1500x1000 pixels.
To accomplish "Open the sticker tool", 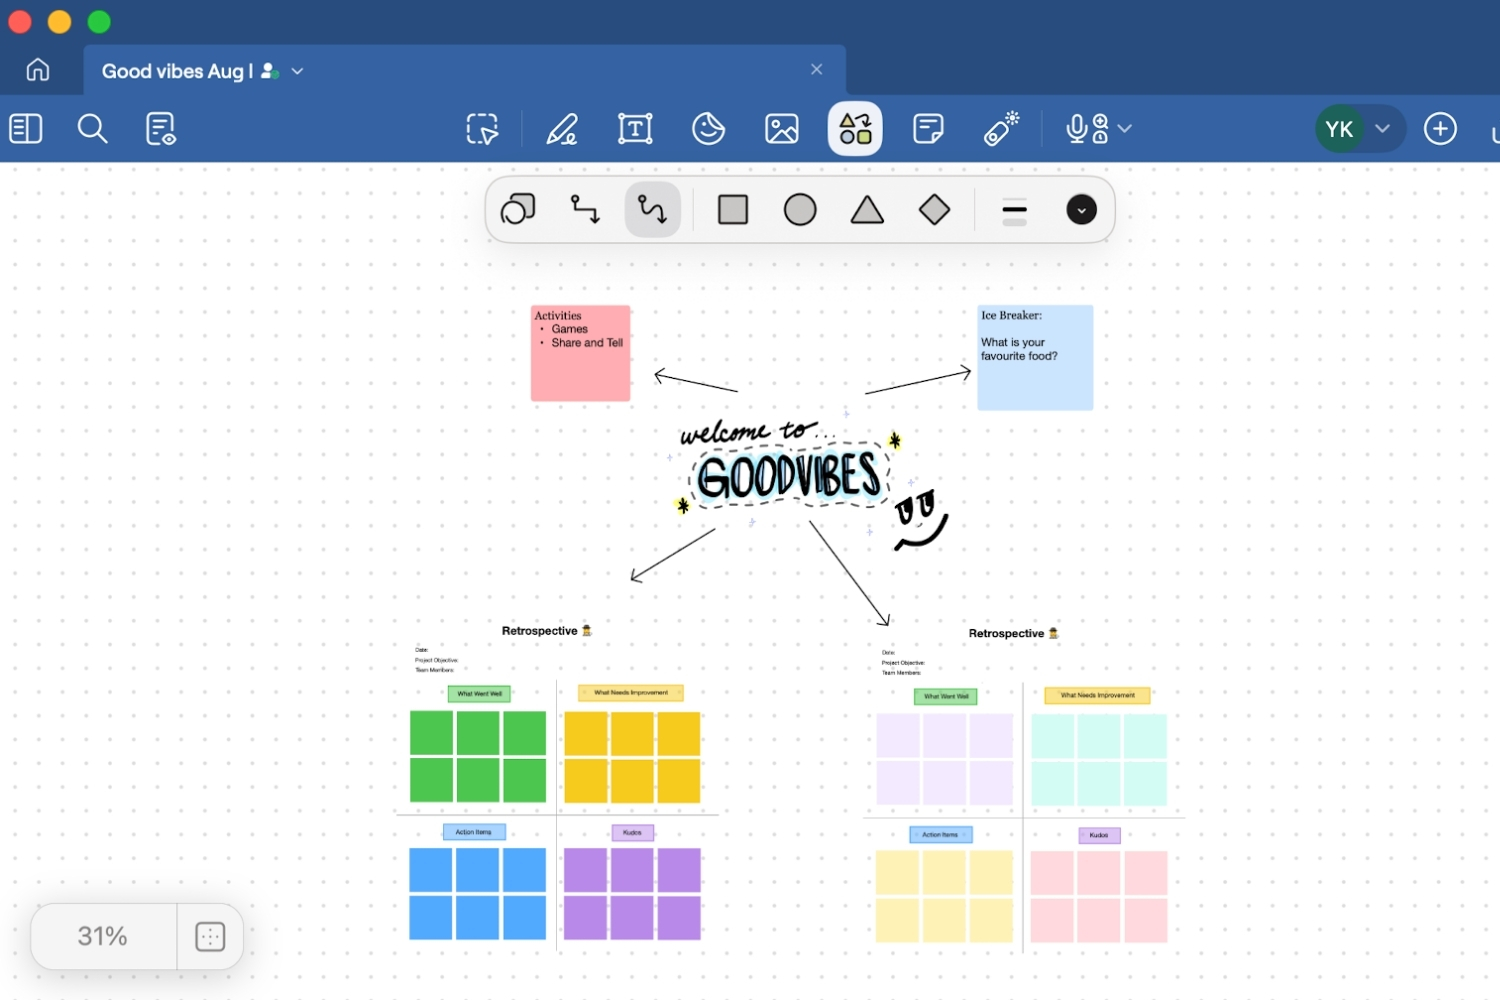I will [709, 129].
